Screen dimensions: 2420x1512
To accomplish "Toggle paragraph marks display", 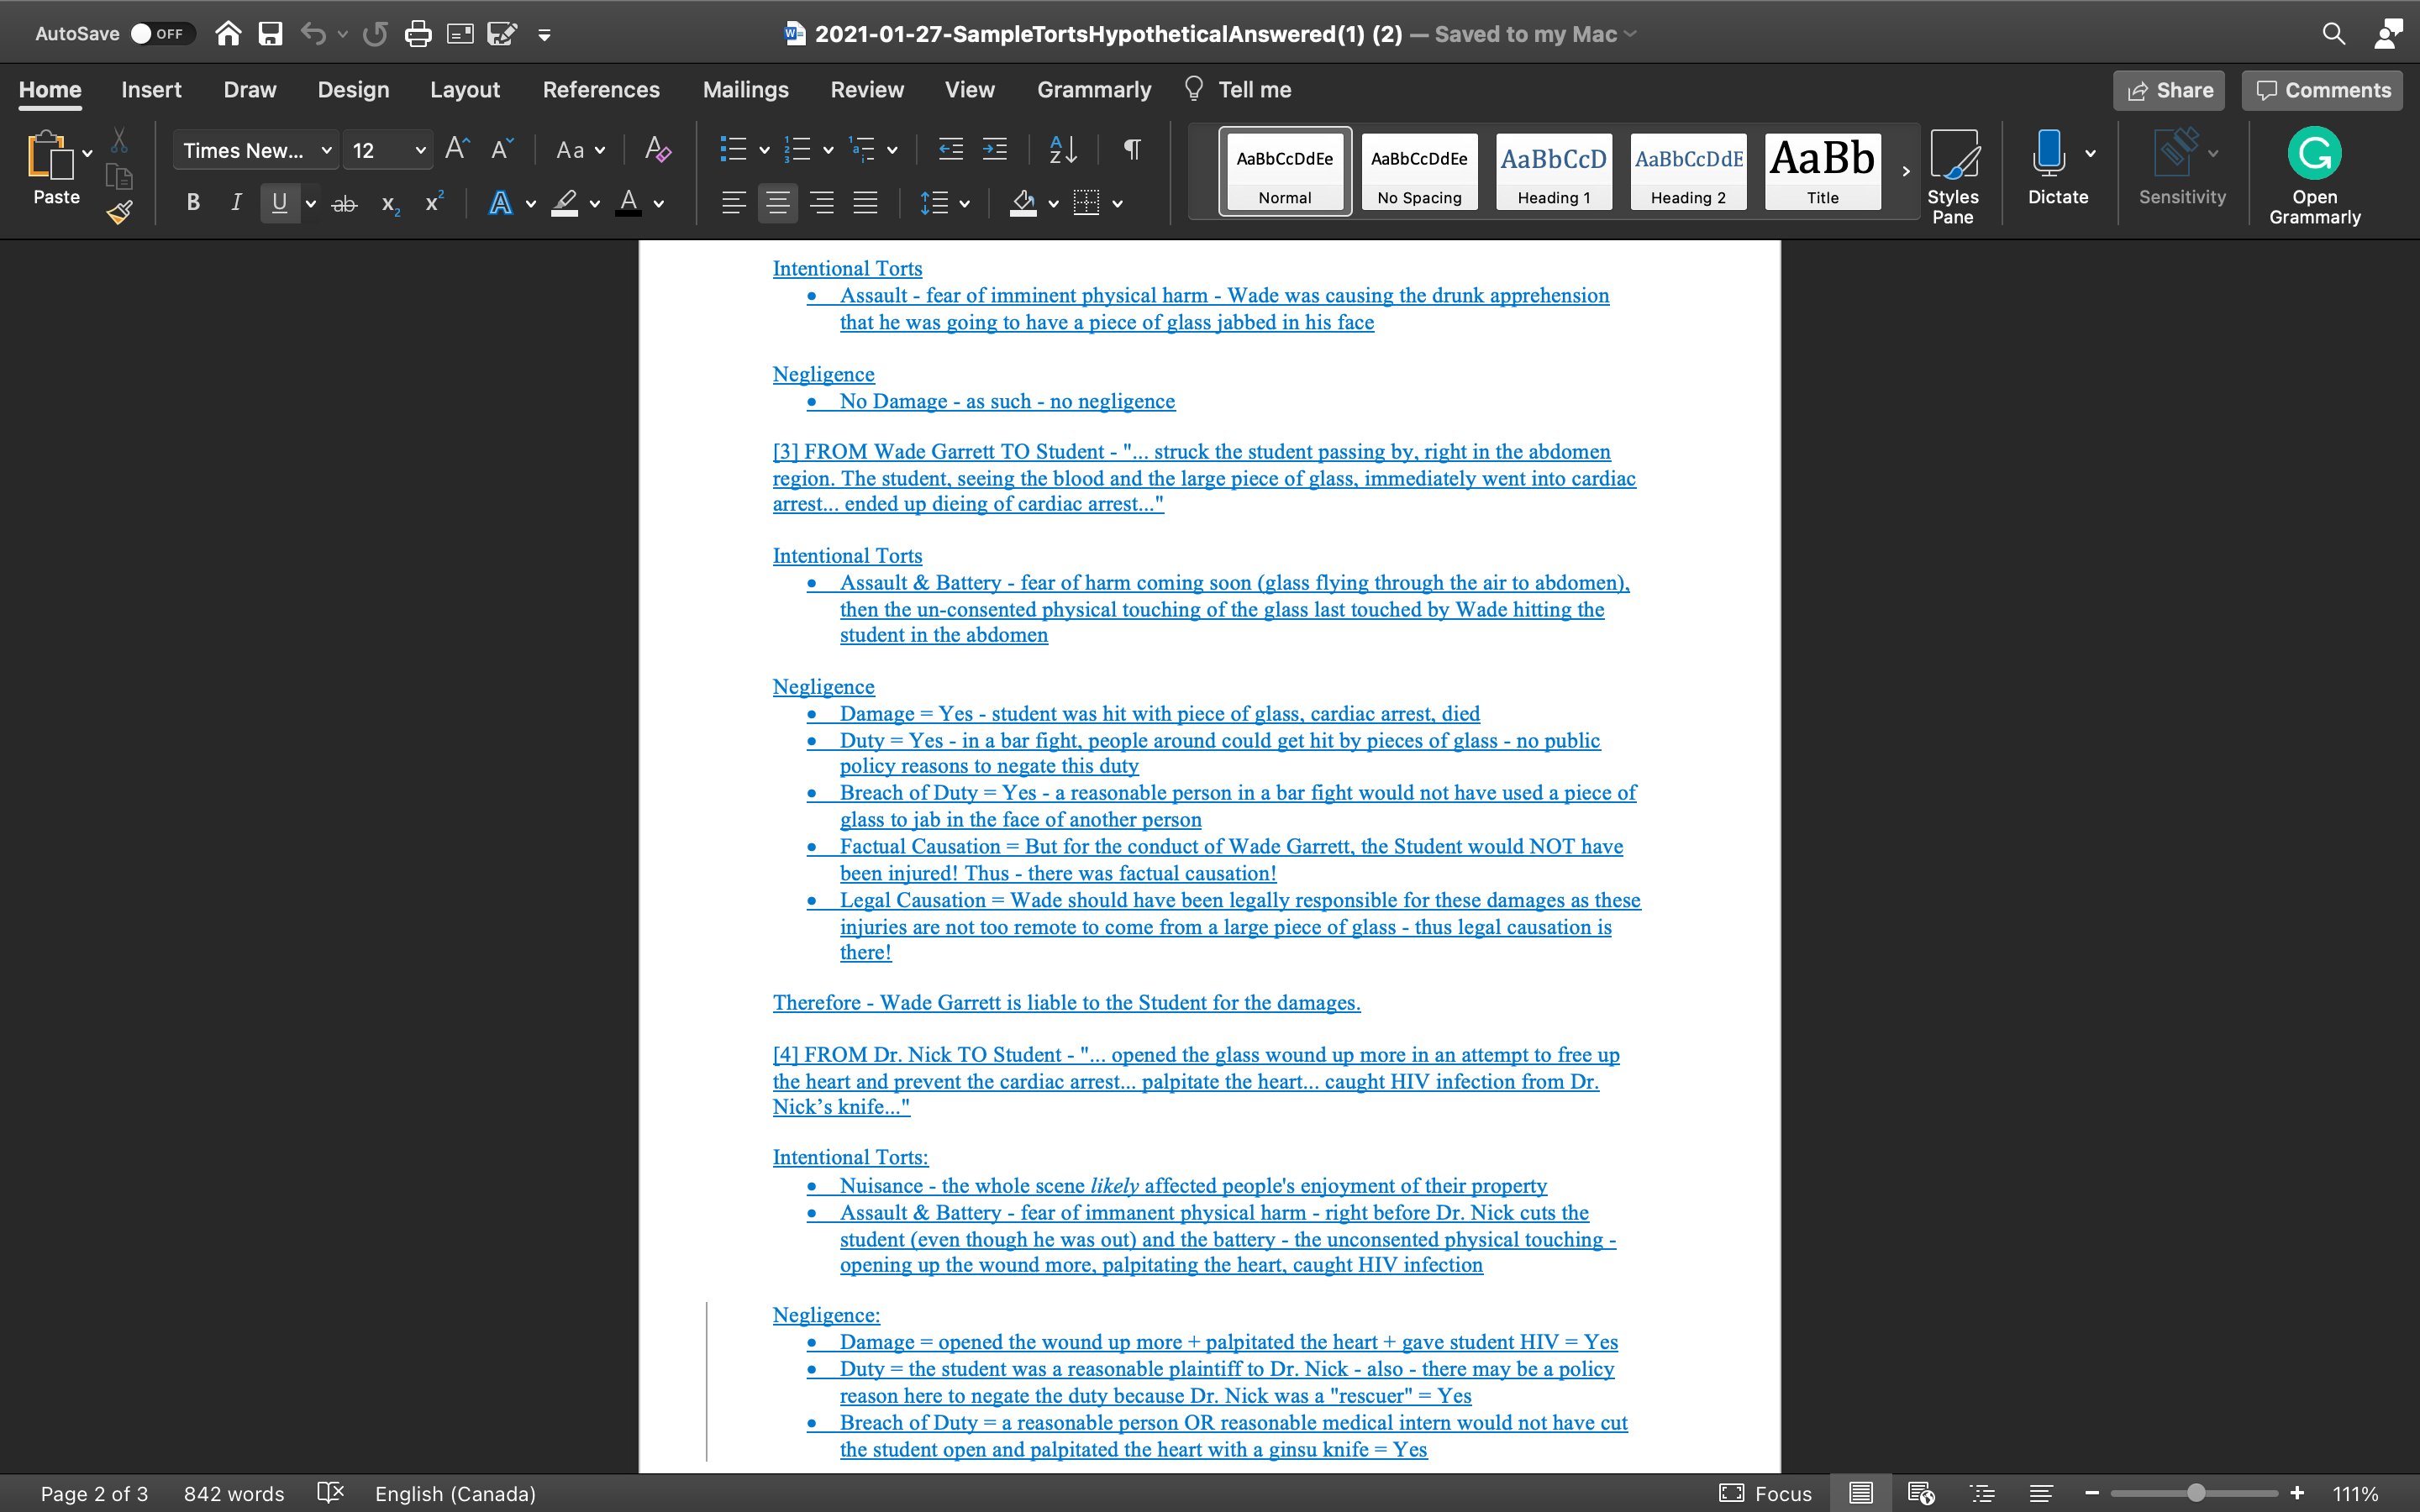I will (x=1131, y=149).
